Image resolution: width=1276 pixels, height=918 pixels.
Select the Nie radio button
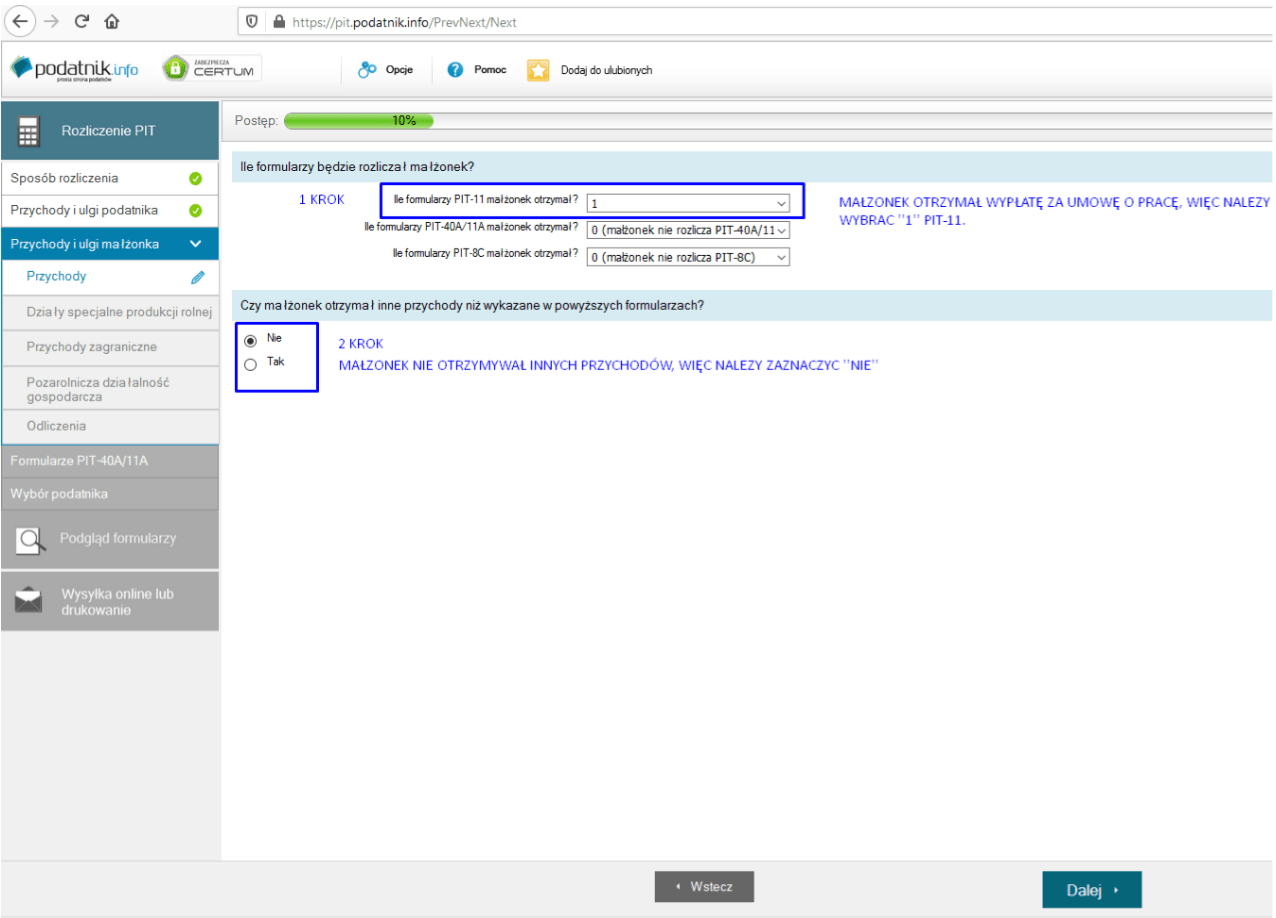[251, 340]
